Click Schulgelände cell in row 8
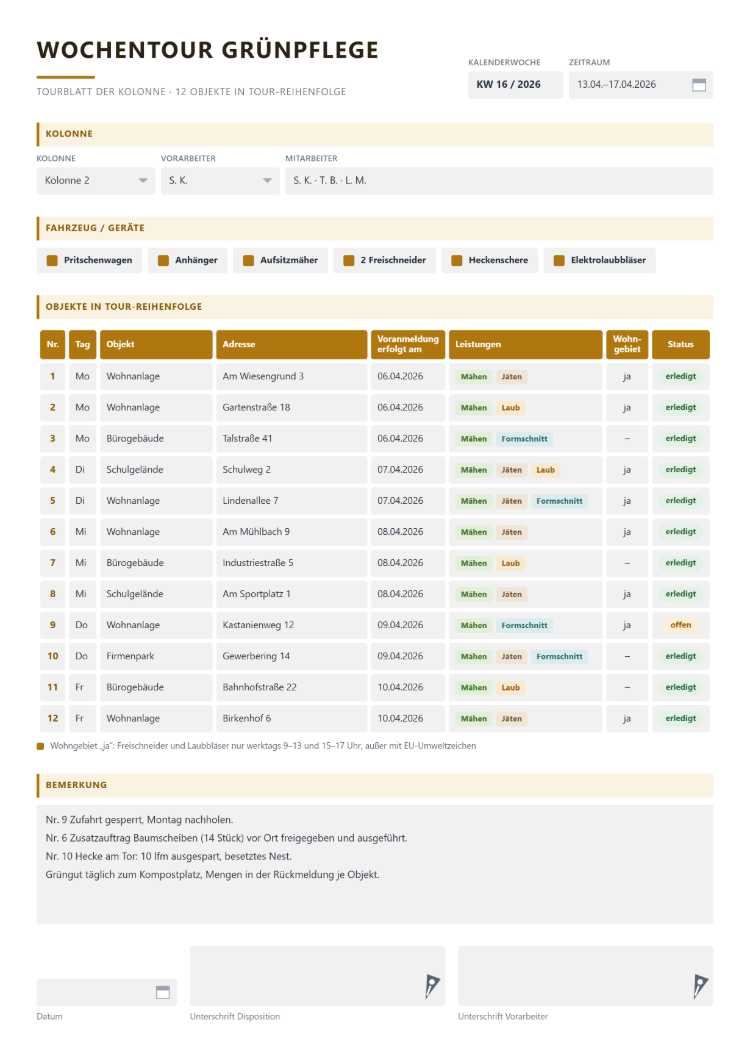The height and width of the screenshot is (1060, 750). point(156,594)
